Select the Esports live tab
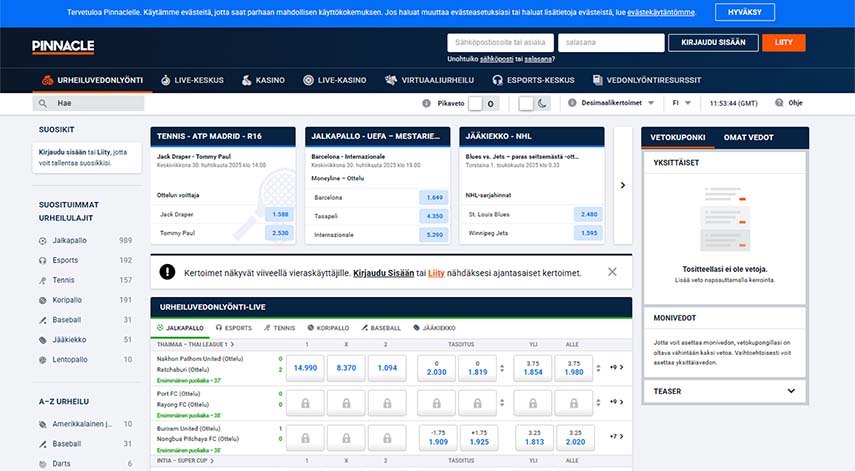This screenshot has height=471, width=855. pyautogui.click(x=233, y=328)
